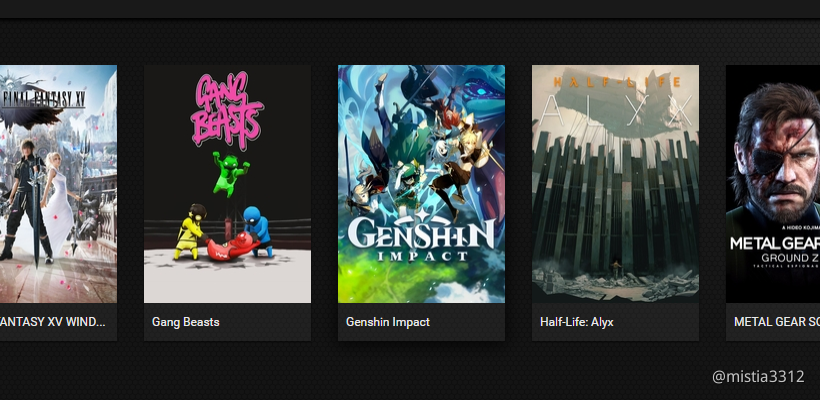Select the Final Fantasy XV cover thumbnail
Image resolution: width=820 pixels, height=400 pixels.
[x=58, y=184]
